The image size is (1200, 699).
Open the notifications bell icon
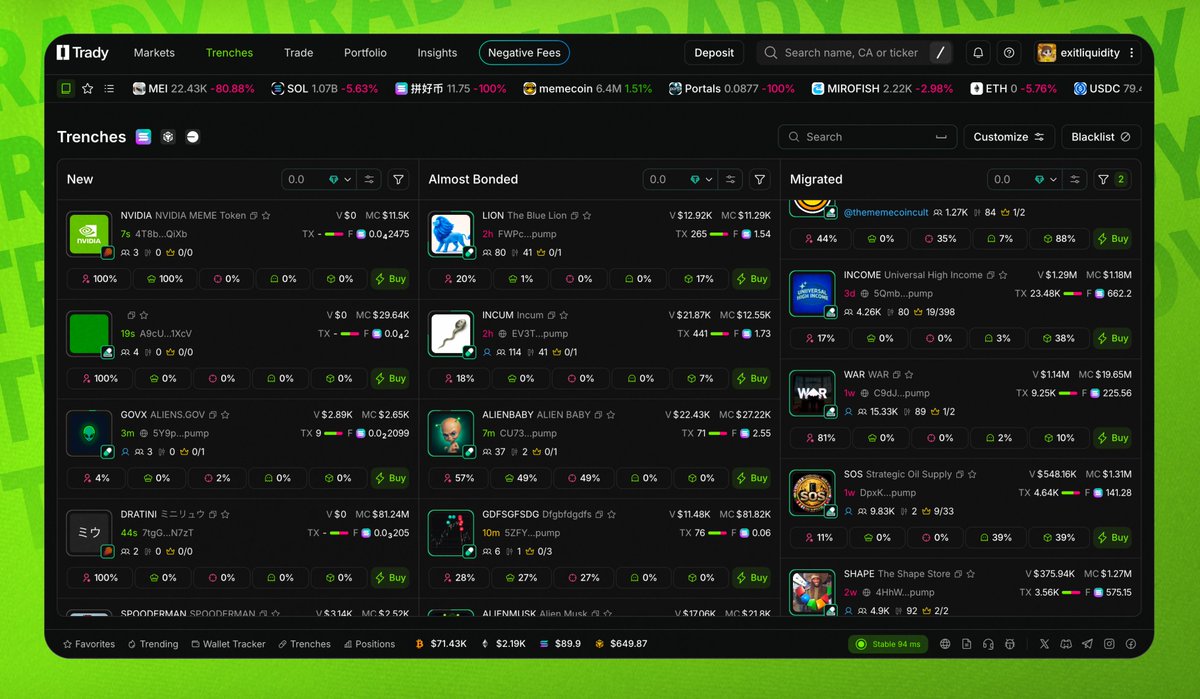978,53
